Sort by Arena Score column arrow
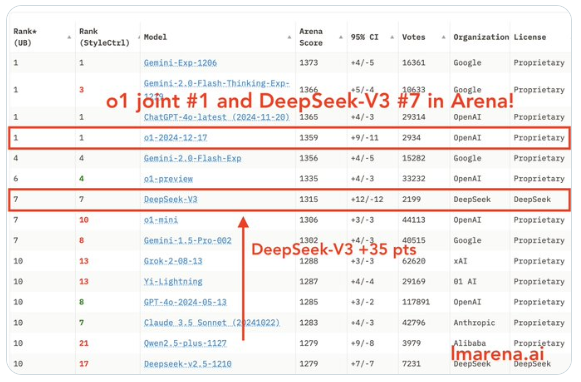Screen dimensions: 581x382 341,37
